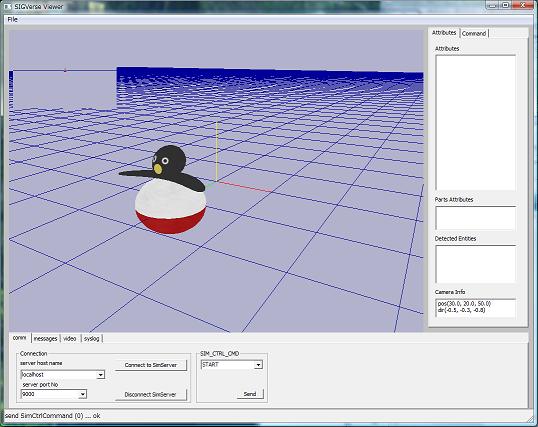This screenshot has height=427, width=538.
Task: Open the START command dropdown
Action: click(x=259, y=365)
